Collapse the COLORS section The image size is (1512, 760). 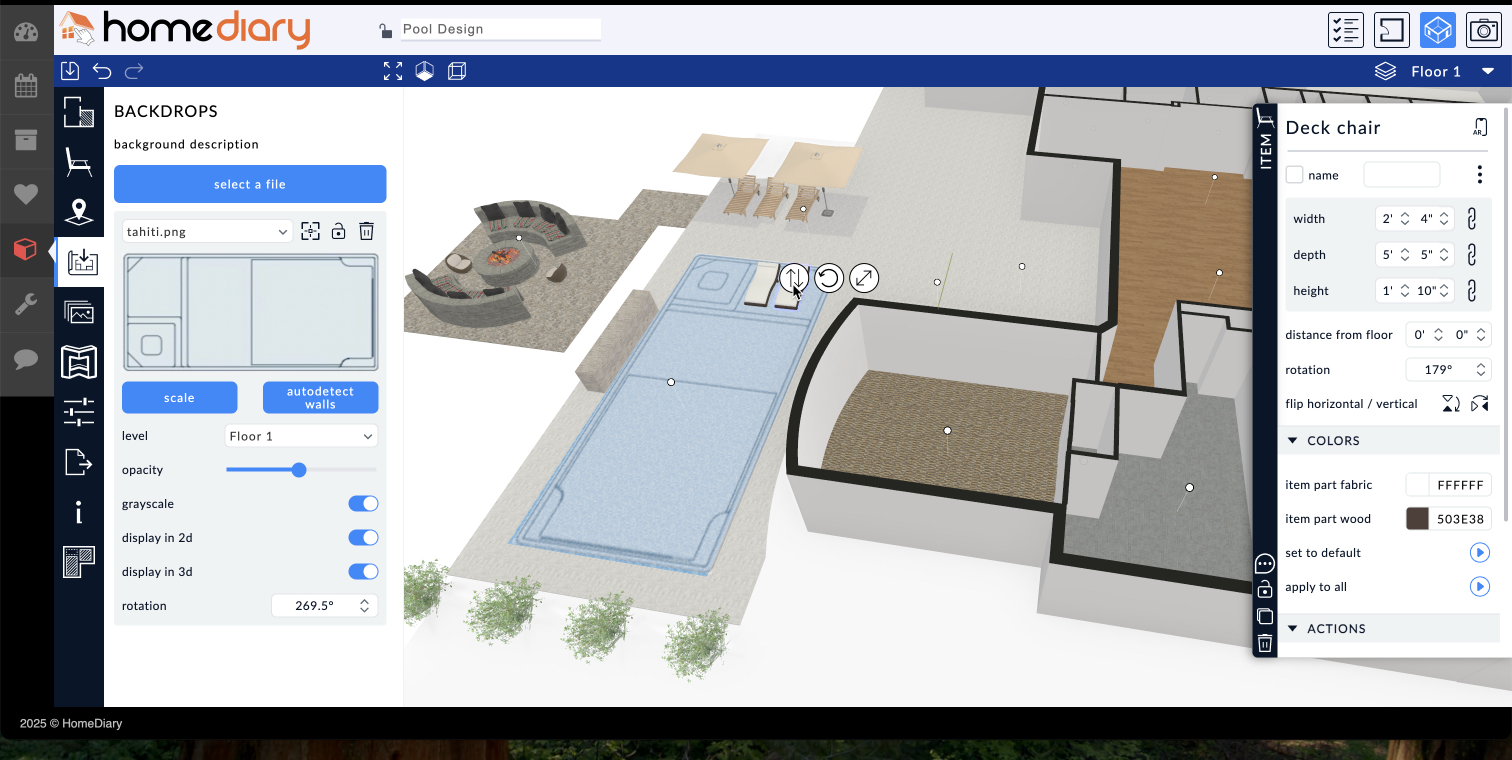click(1292, 441)
